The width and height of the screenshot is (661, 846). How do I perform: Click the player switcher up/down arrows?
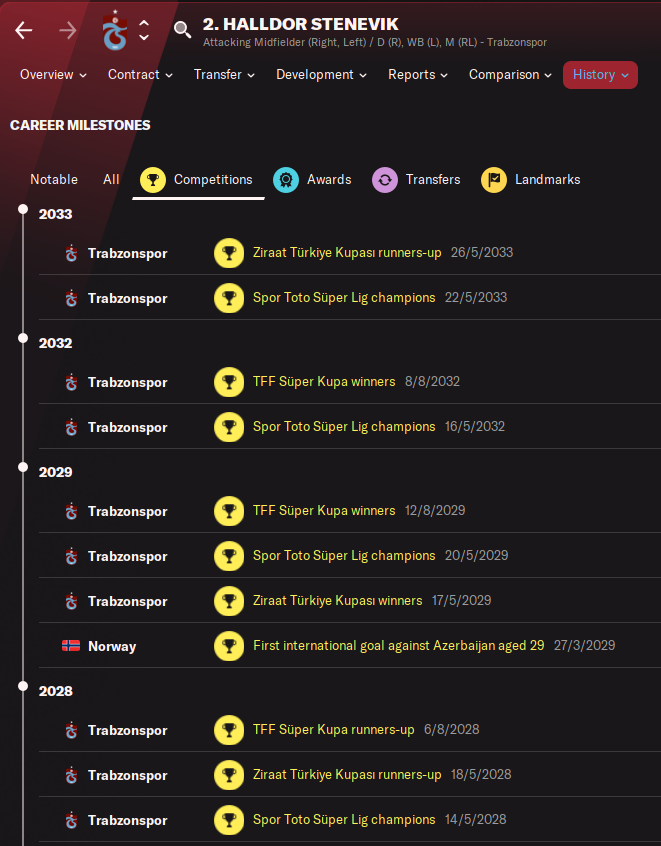pyautogui.click(x=144, y=30)
